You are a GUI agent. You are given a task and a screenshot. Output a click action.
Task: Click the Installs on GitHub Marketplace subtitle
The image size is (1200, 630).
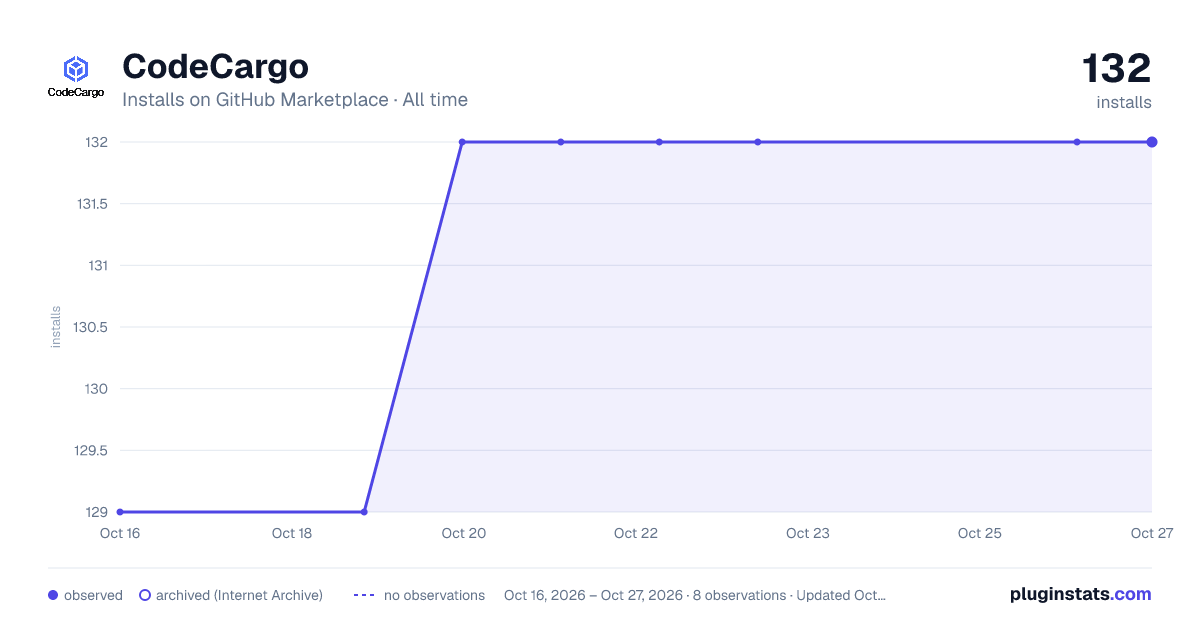point(295,100)
